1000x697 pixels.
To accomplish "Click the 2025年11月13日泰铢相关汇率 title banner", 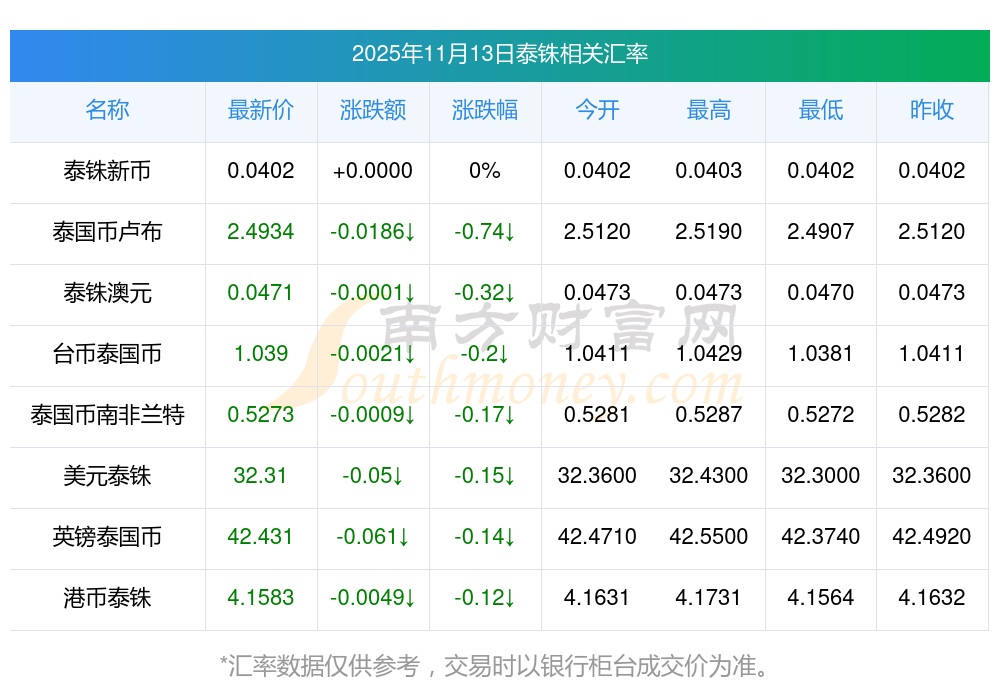I will [x=499, y=54].
